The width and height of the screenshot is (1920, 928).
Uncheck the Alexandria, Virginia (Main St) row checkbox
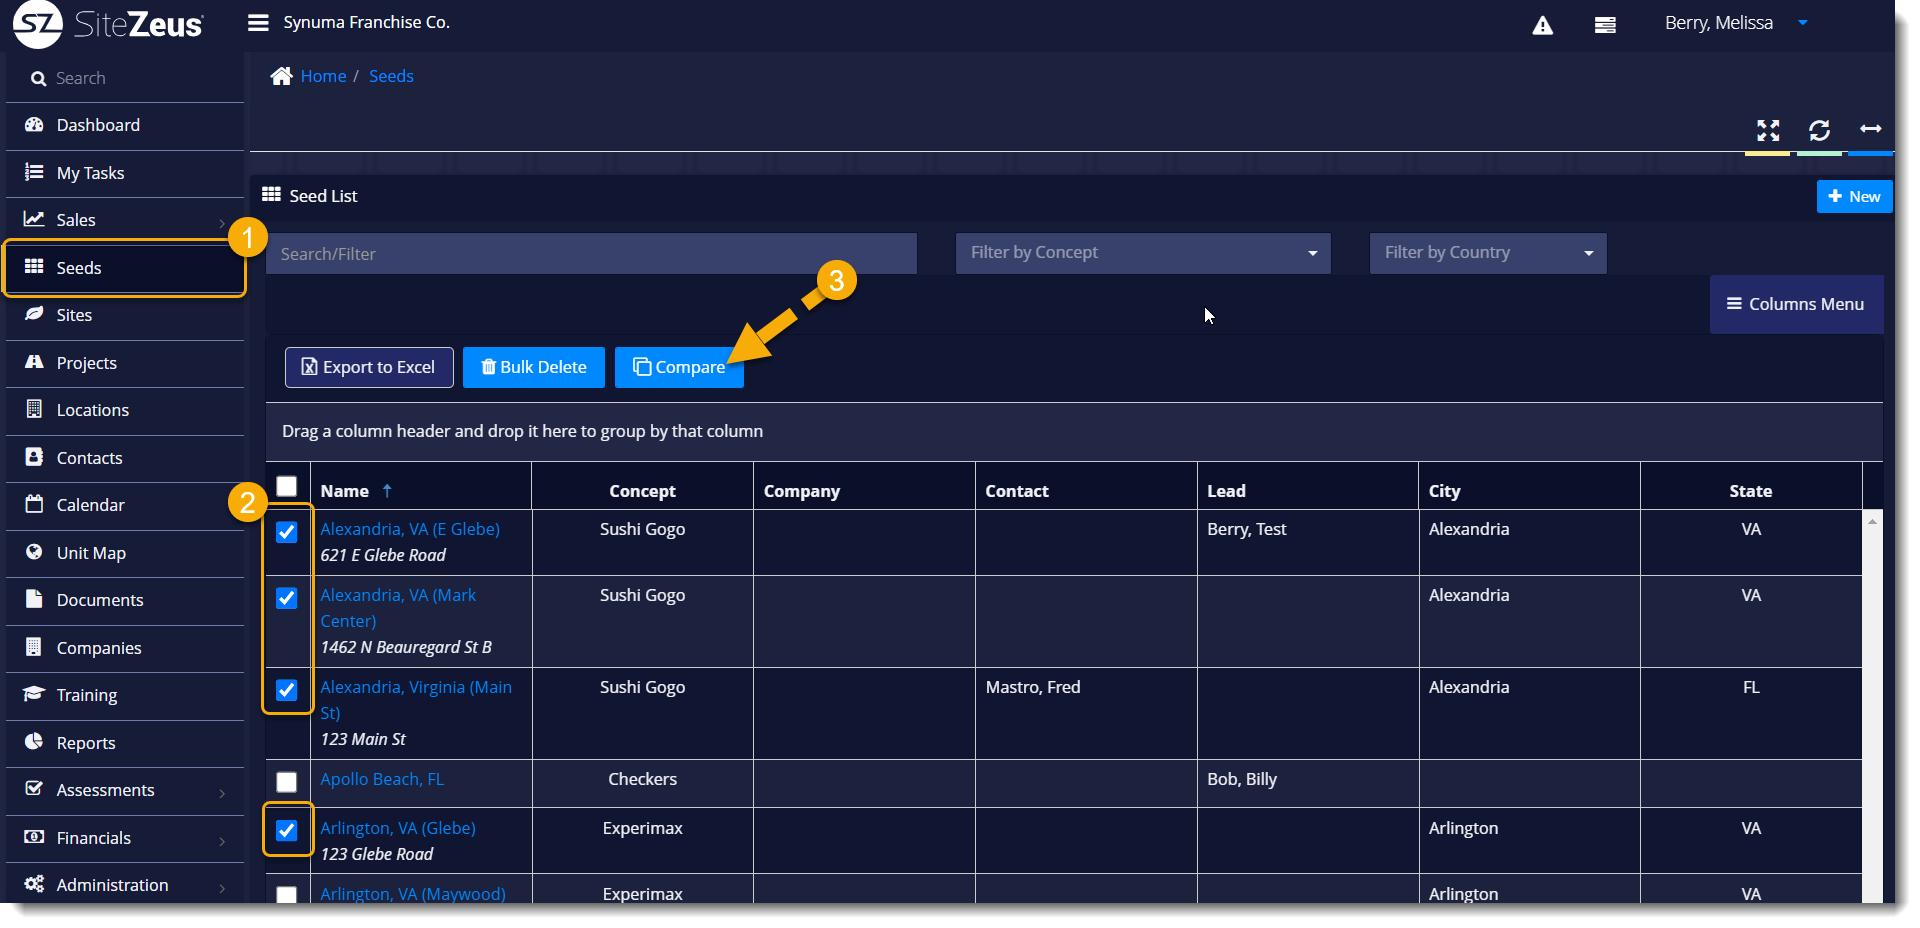(287, 690)
